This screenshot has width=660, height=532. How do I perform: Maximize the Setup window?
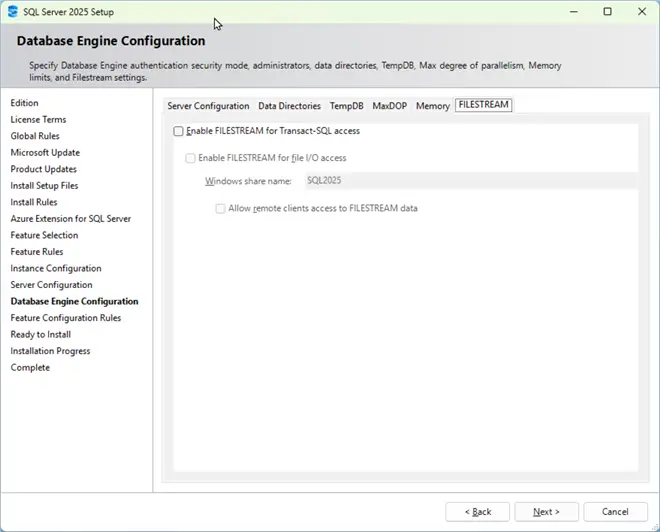click(x=607, y=11)
